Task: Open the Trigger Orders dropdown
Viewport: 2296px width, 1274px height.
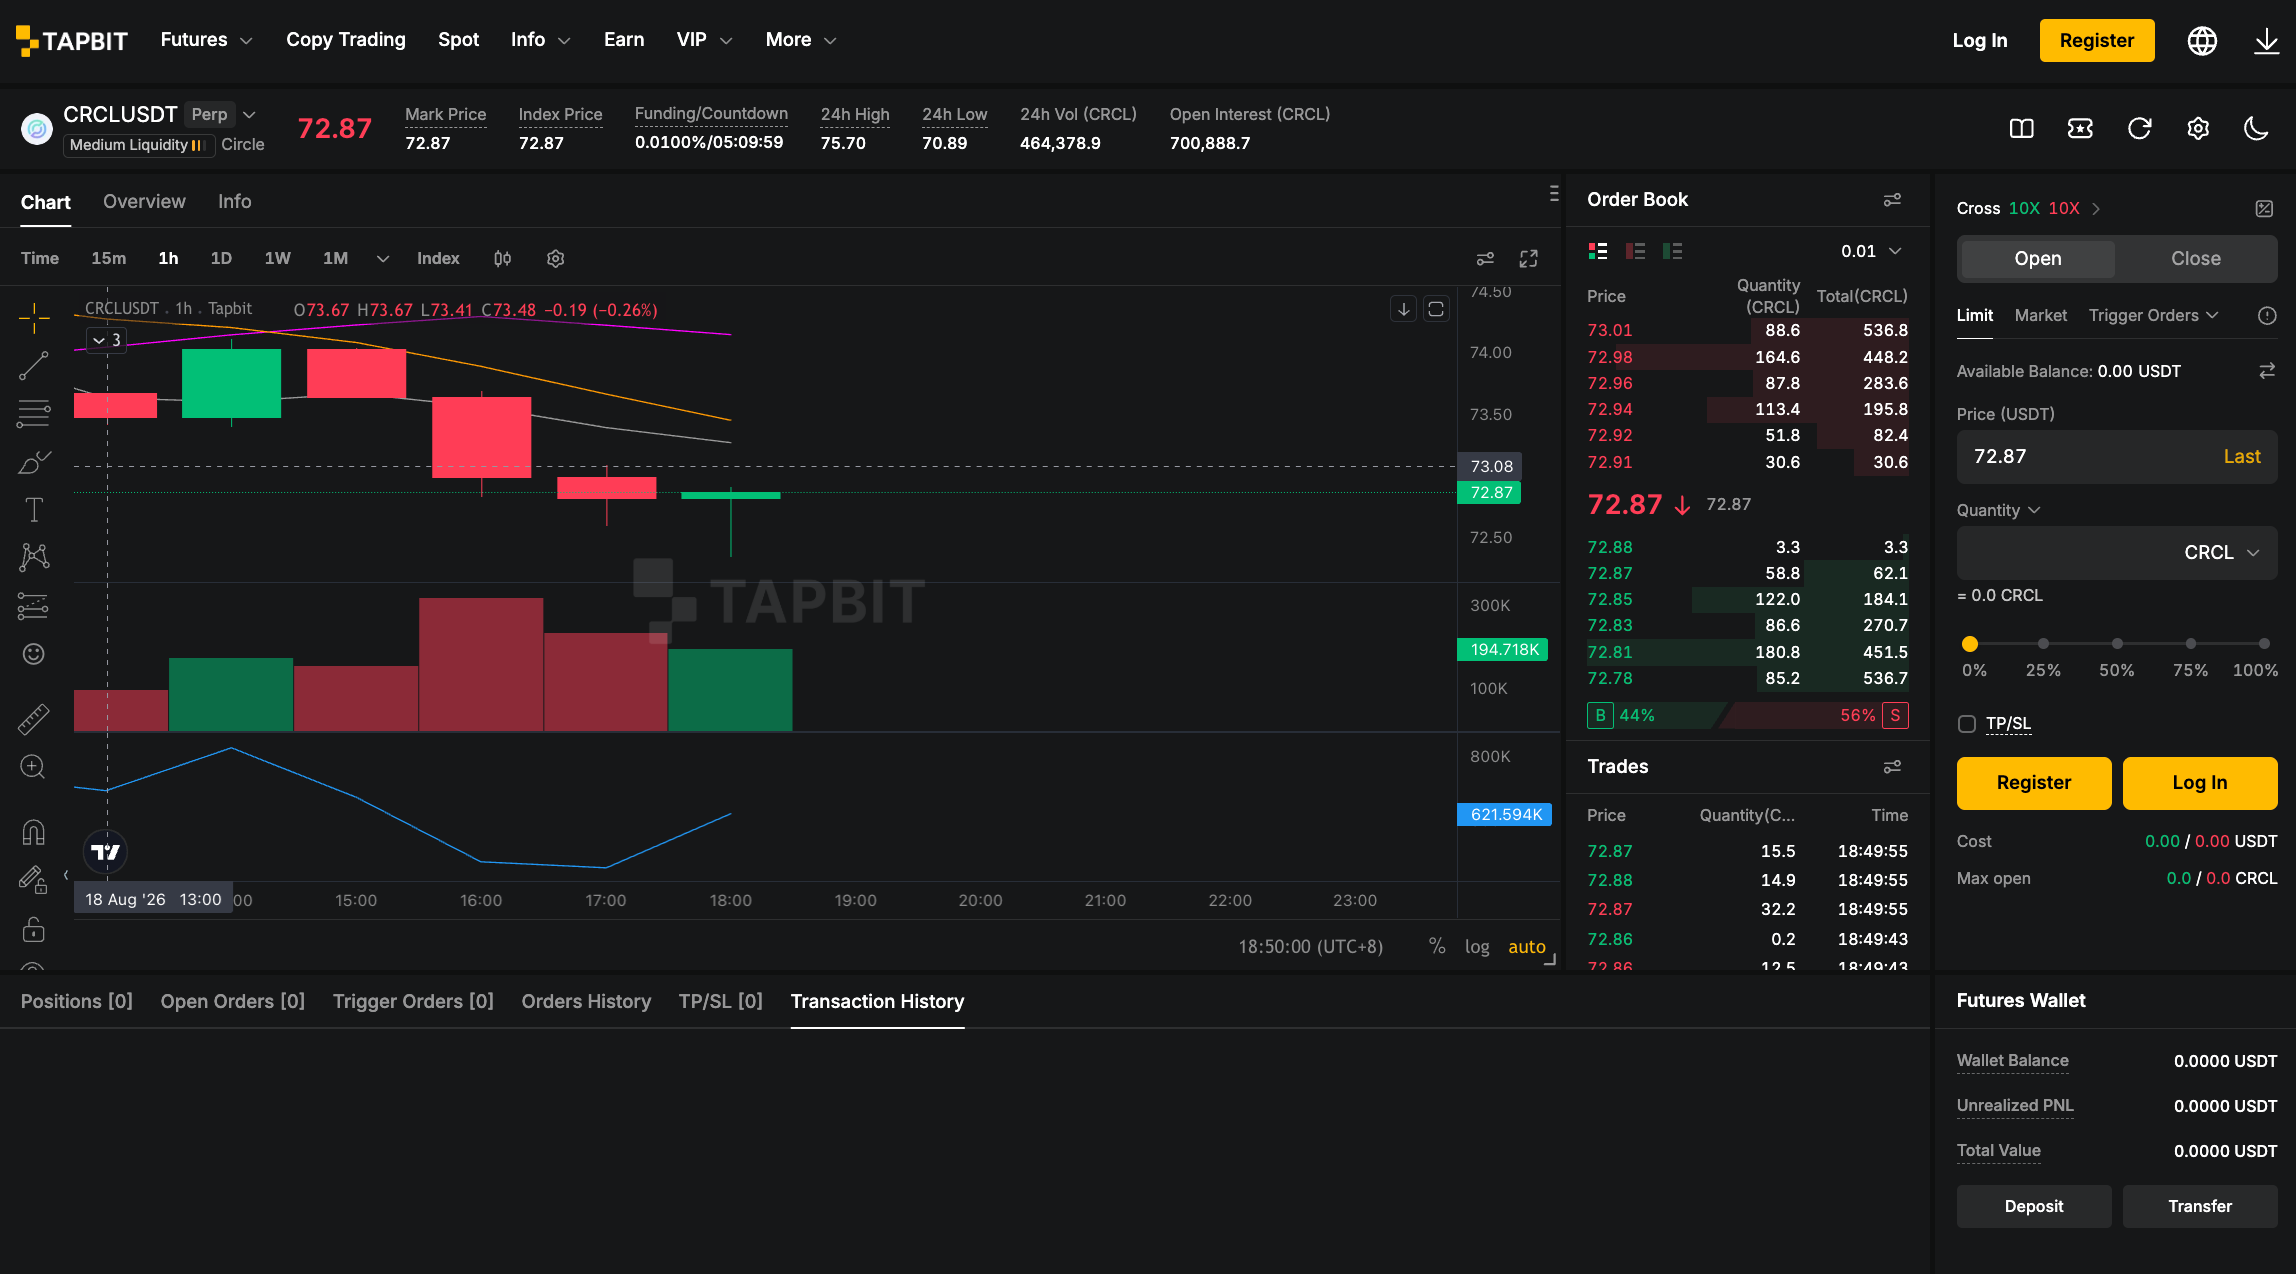Action: [x=2153, y=315]
